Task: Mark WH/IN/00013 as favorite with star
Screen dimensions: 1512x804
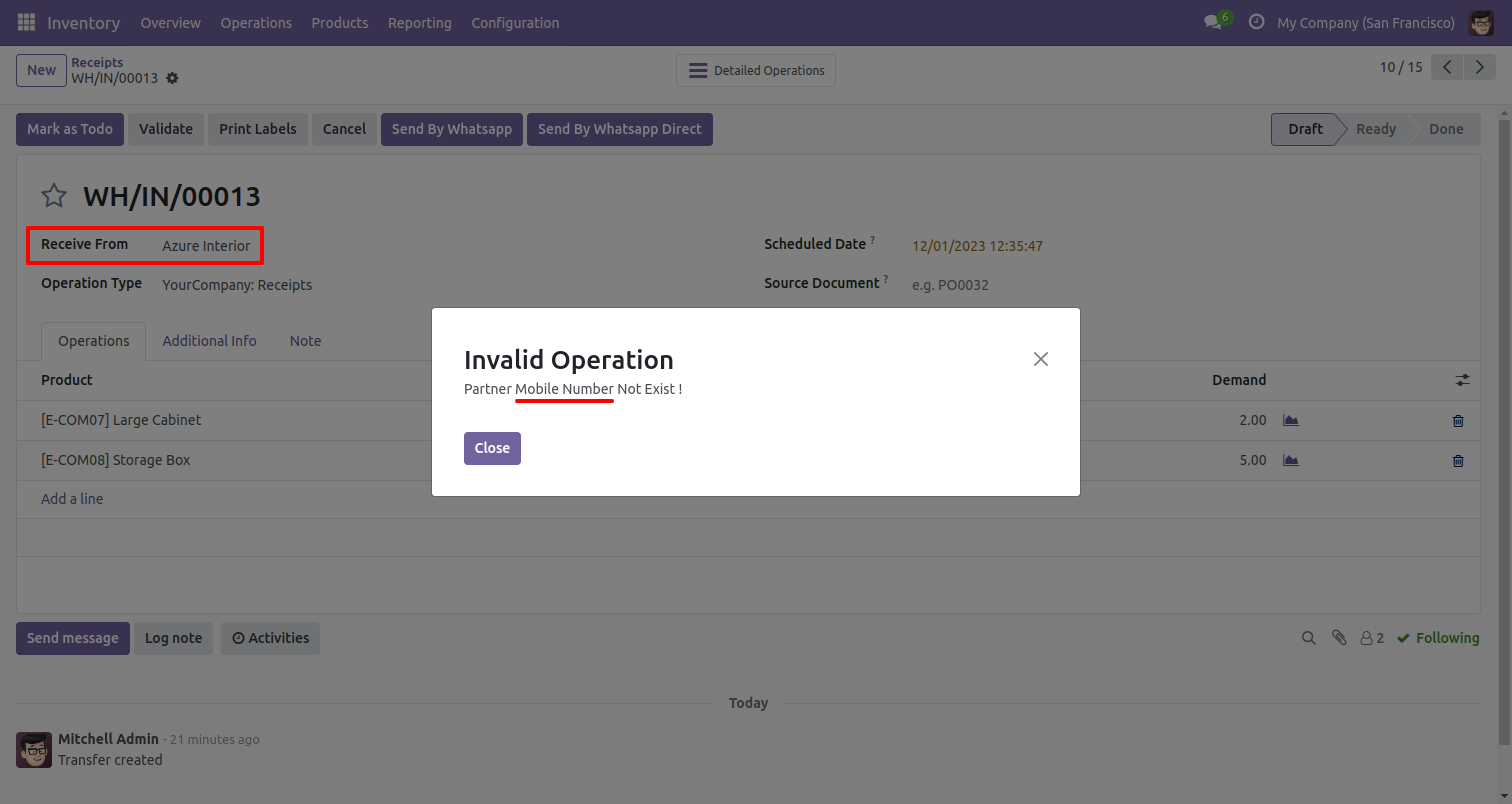Action: coord(54,196)
